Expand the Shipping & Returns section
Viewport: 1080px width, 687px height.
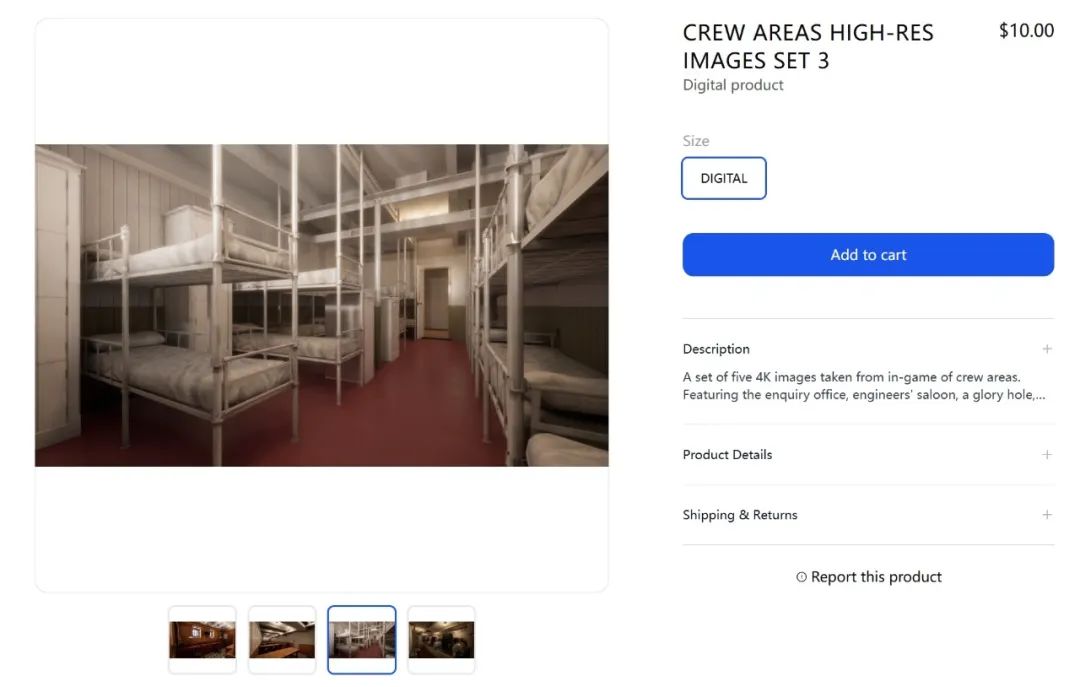[x=740, y=515]
